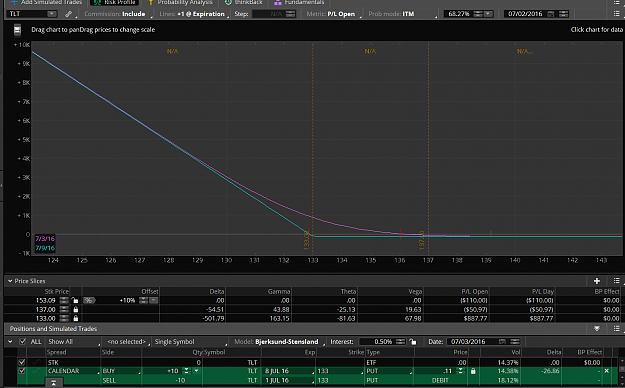Open the 133 strike dropdown in BUY row
This screenshot has height=388, width=625.
[x=340, y=371]
